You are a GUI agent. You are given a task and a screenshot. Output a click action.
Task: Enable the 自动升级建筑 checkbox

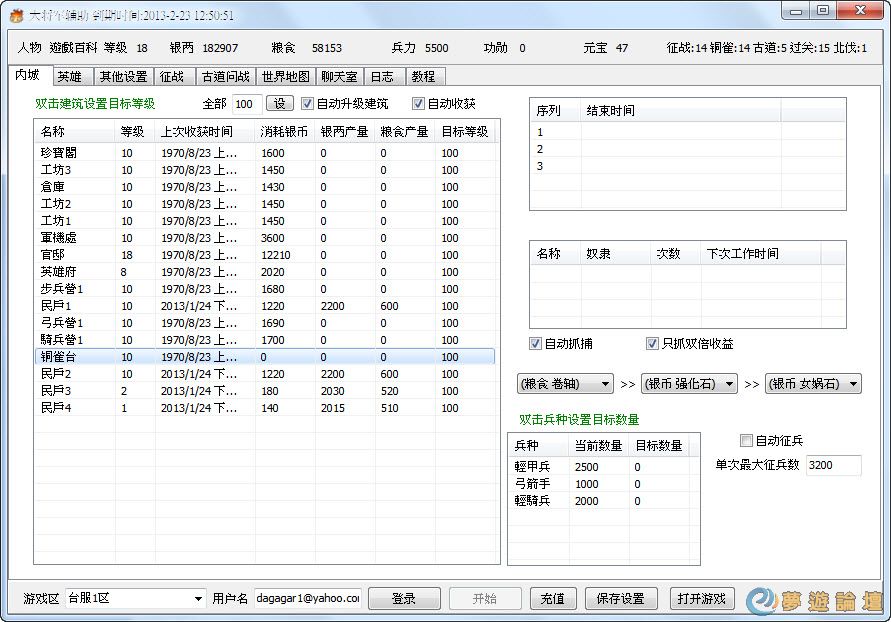click(x=307, y=104)
